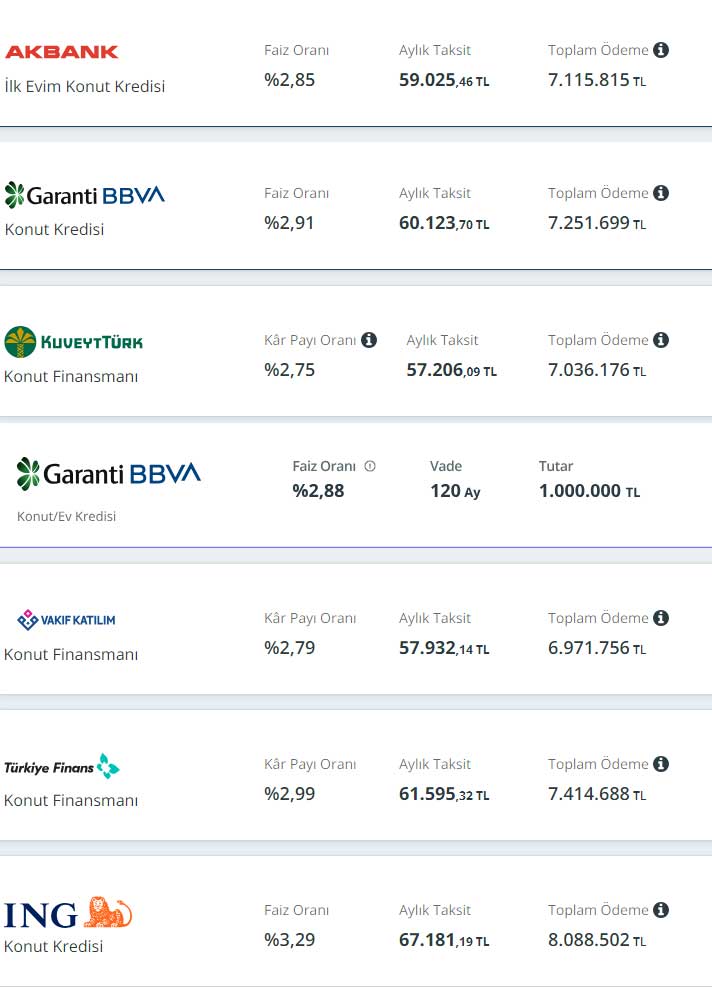The width and height of the screenshot is (712, 987).
Task: Click info icon beside 7.251.699 TL total
Action: pyautogui.click(x=661, y=193)
